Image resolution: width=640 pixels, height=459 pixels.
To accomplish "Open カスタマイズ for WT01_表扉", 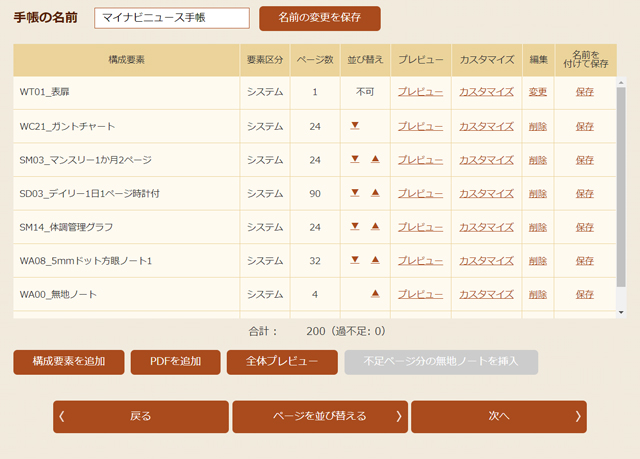I will (x=486, y=92).
